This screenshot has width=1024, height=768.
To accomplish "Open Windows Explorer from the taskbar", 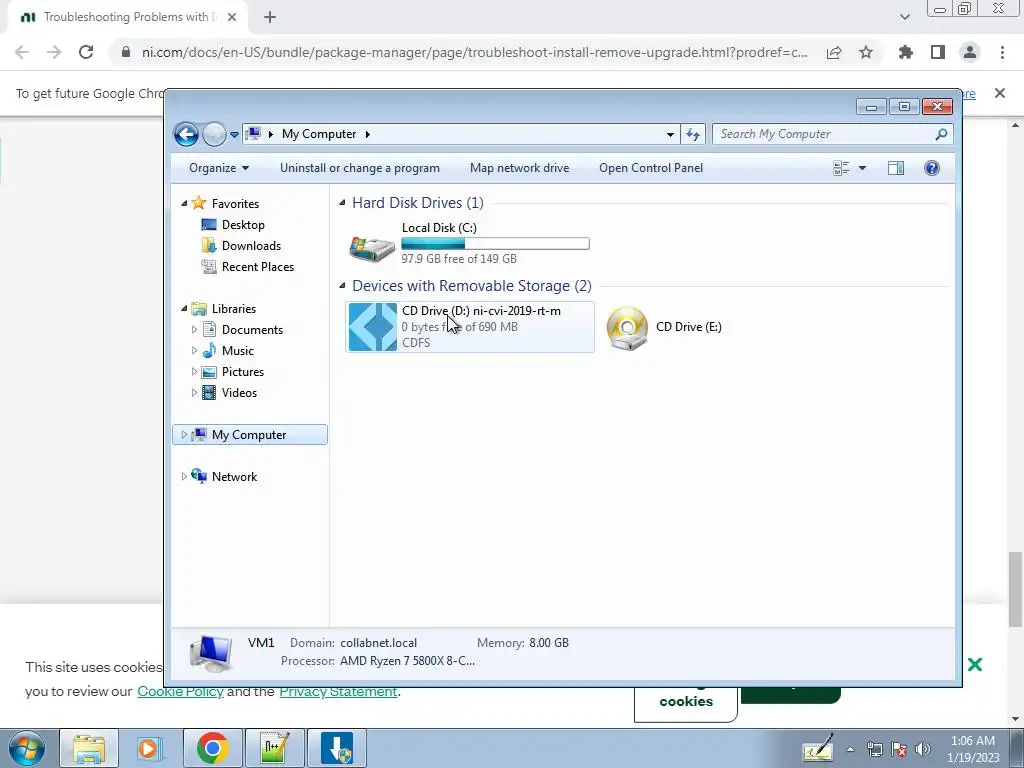I will tap(89, 748).
